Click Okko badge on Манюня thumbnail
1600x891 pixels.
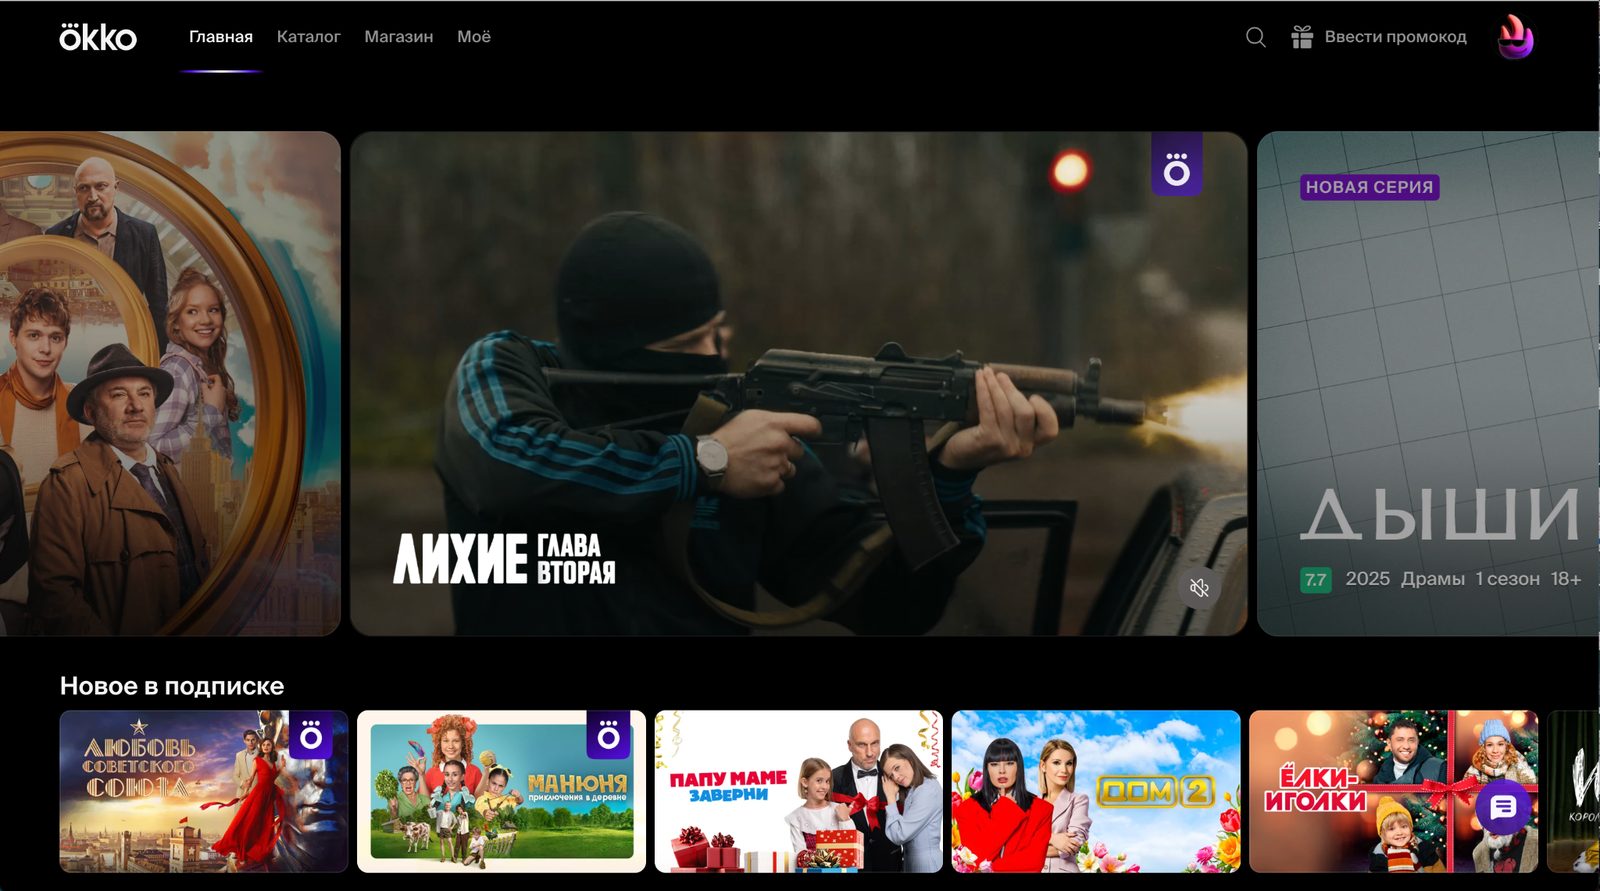608,737
